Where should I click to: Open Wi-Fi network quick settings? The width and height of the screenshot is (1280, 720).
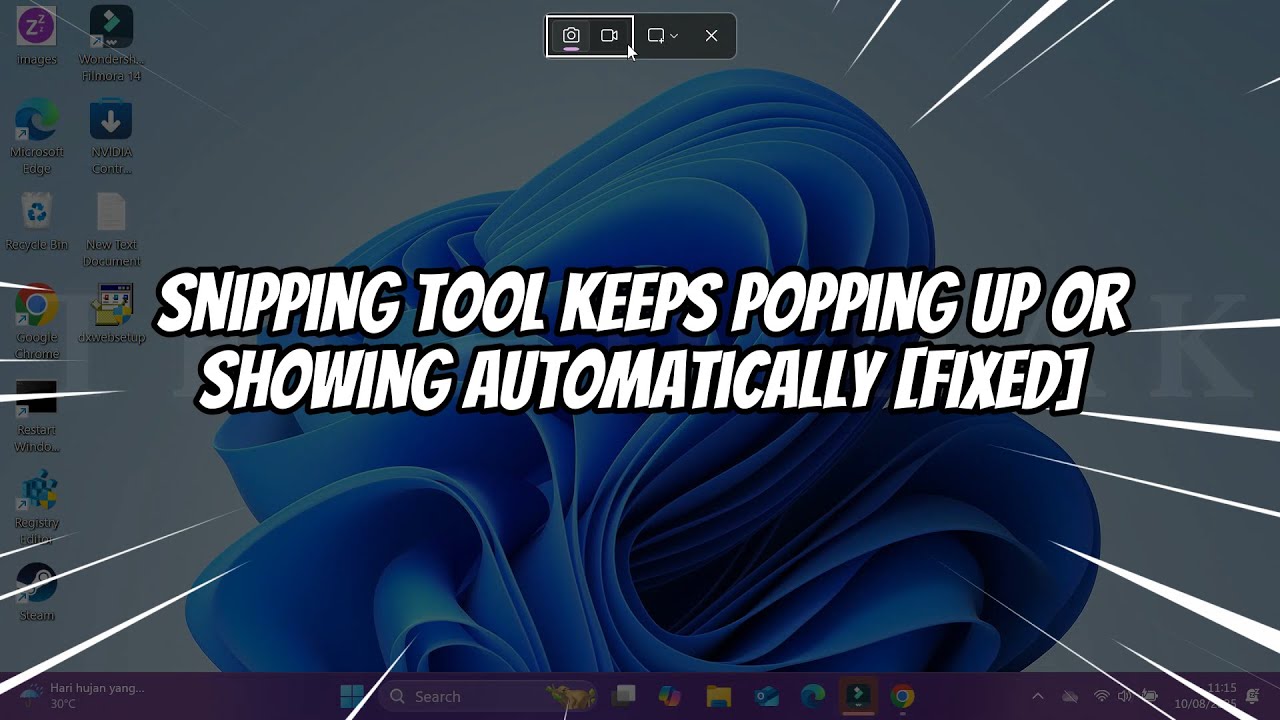1101,696
